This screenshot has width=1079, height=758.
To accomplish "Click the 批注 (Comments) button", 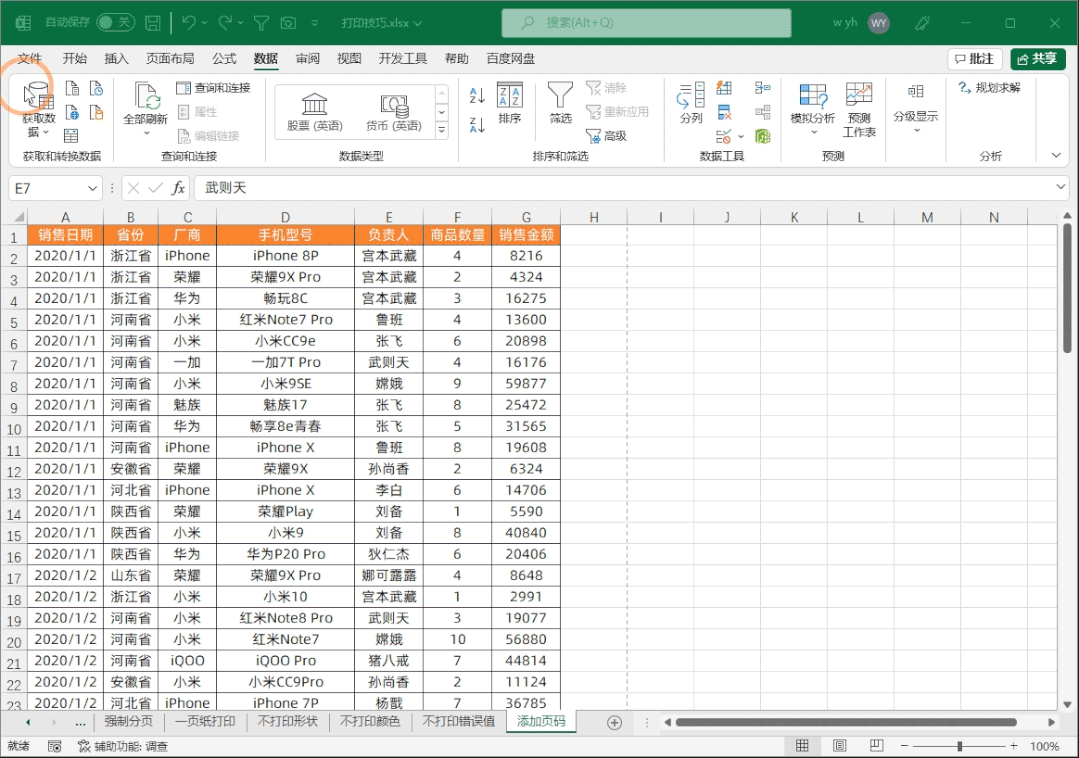I will [974, 59].
